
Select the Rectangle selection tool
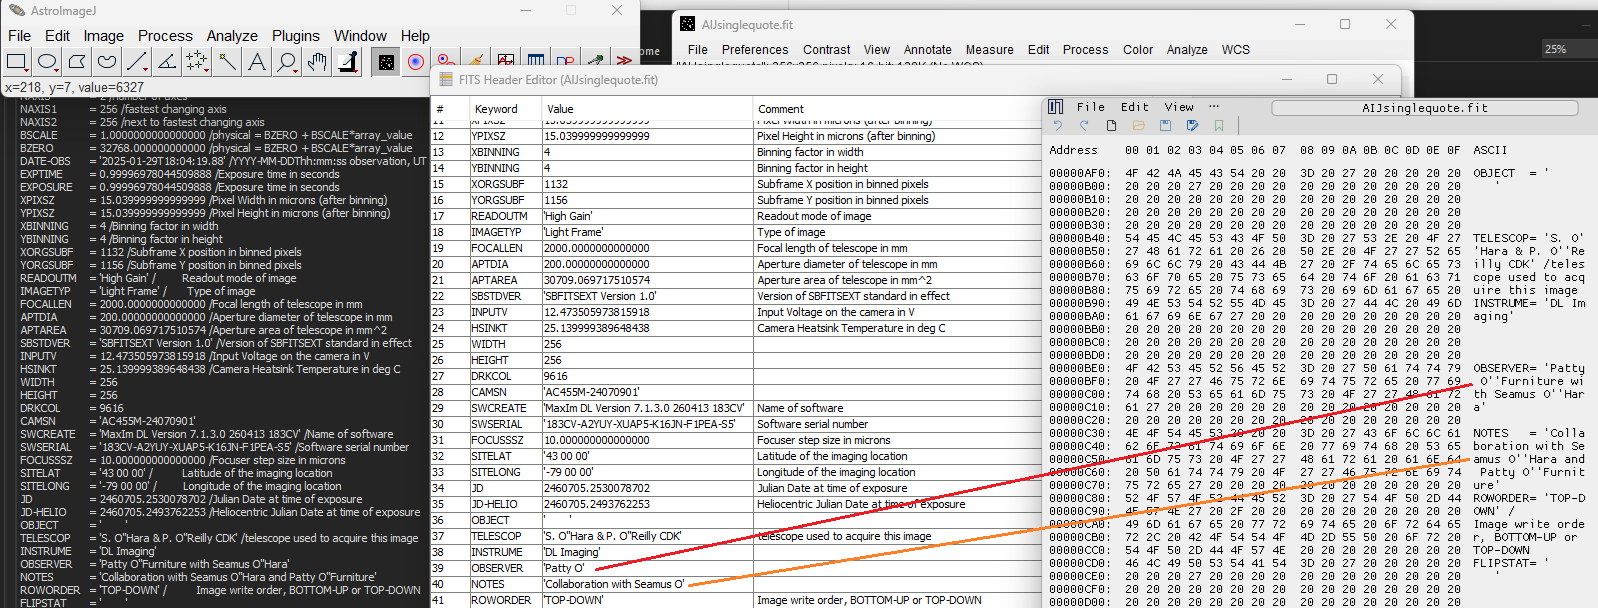pyautogui.click(x=17, y=63)
